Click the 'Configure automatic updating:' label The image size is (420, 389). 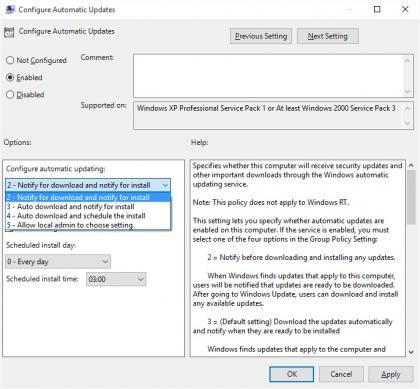(x=55, y=169)
